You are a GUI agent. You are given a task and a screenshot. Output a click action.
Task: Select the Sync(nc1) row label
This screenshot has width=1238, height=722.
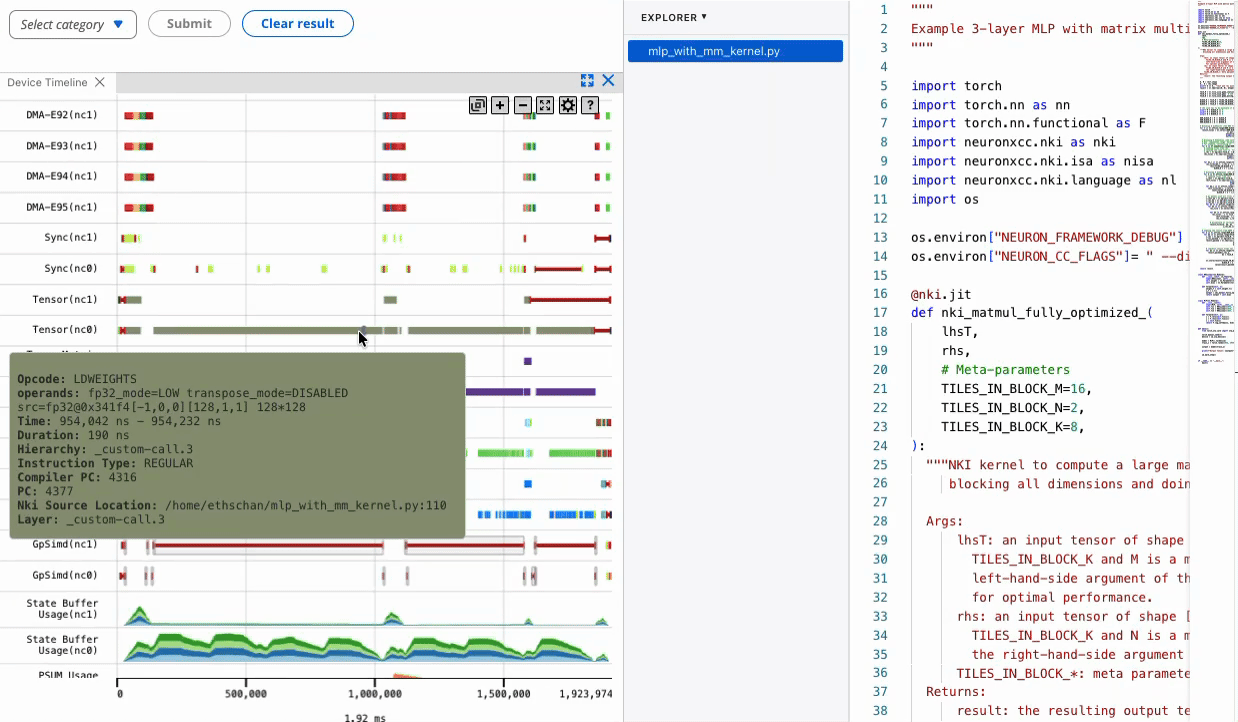click(x=71, y=238)
